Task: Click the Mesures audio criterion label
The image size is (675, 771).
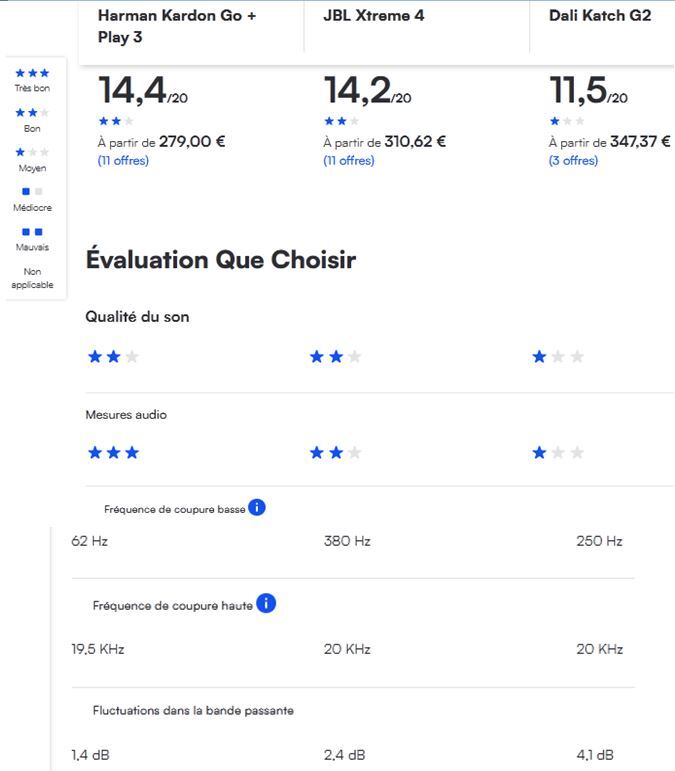Action: (126, 415)
